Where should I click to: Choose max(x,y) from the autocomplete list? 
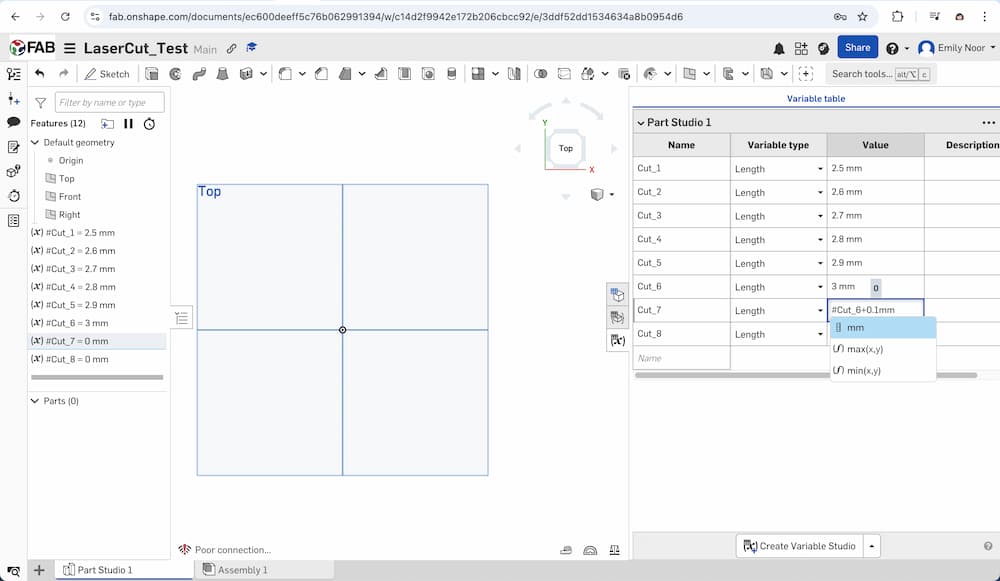click(883, 349)
